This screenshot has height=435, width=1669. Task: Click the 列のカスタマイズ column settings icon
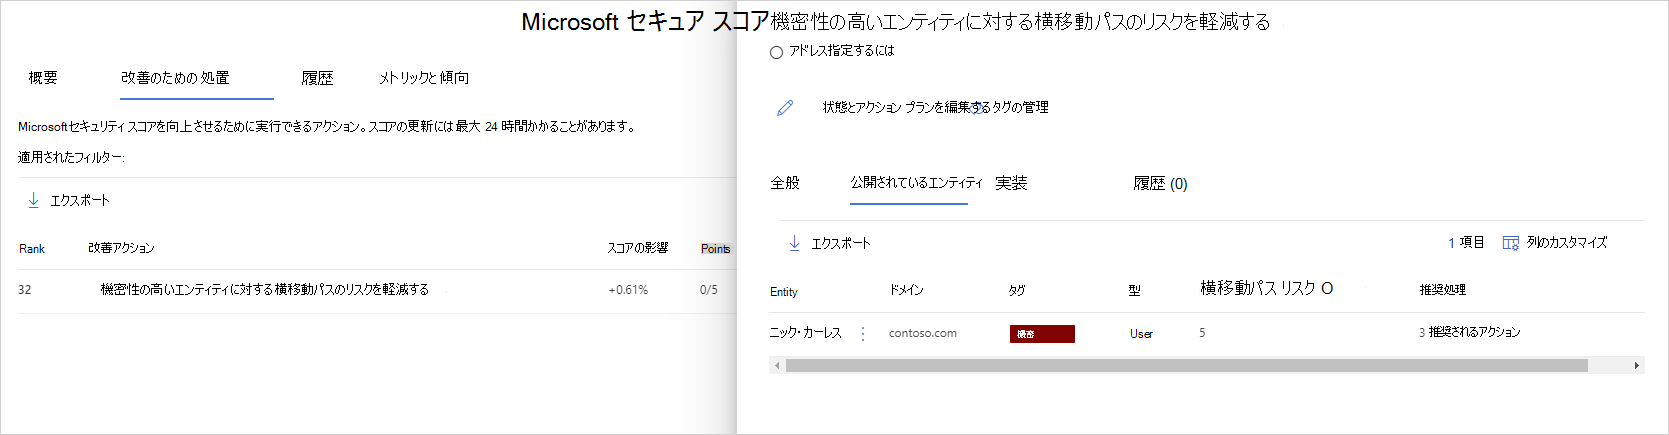1510,243
